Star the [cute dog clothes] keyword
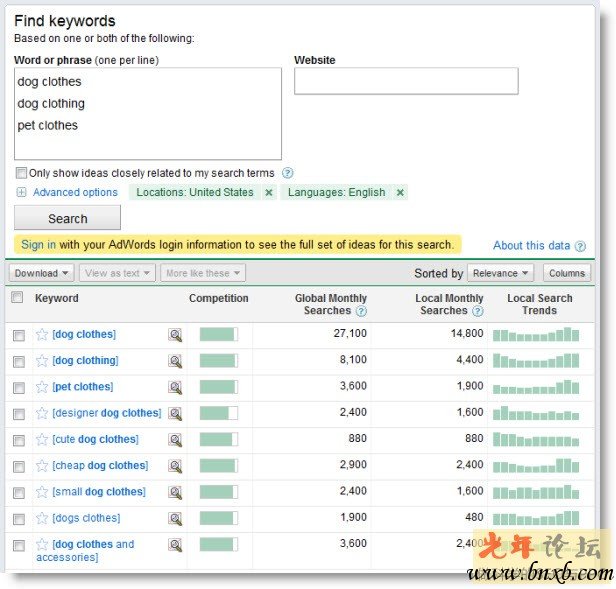The image size is (616, 589). pos(42,439)
